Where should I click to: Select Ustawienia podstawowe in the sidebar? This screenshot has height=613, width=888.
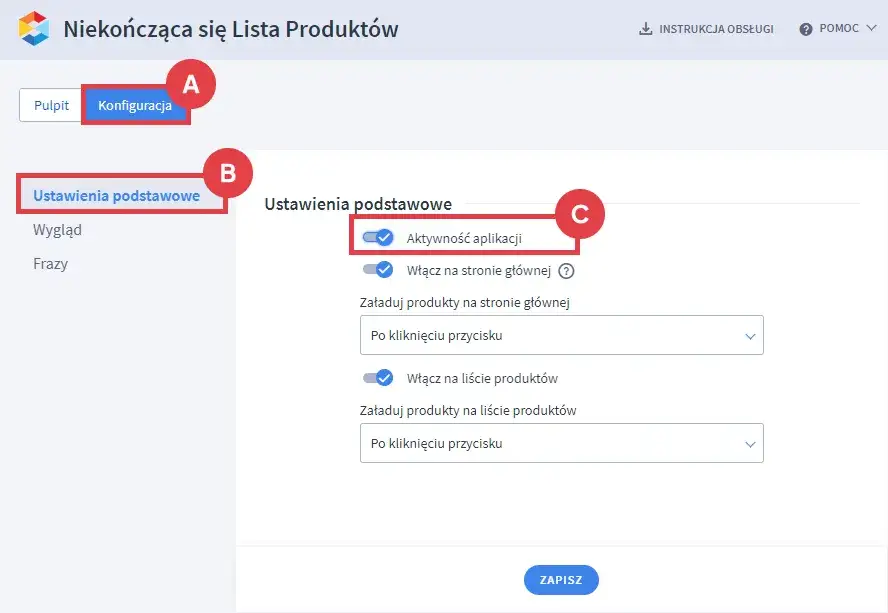116,195
